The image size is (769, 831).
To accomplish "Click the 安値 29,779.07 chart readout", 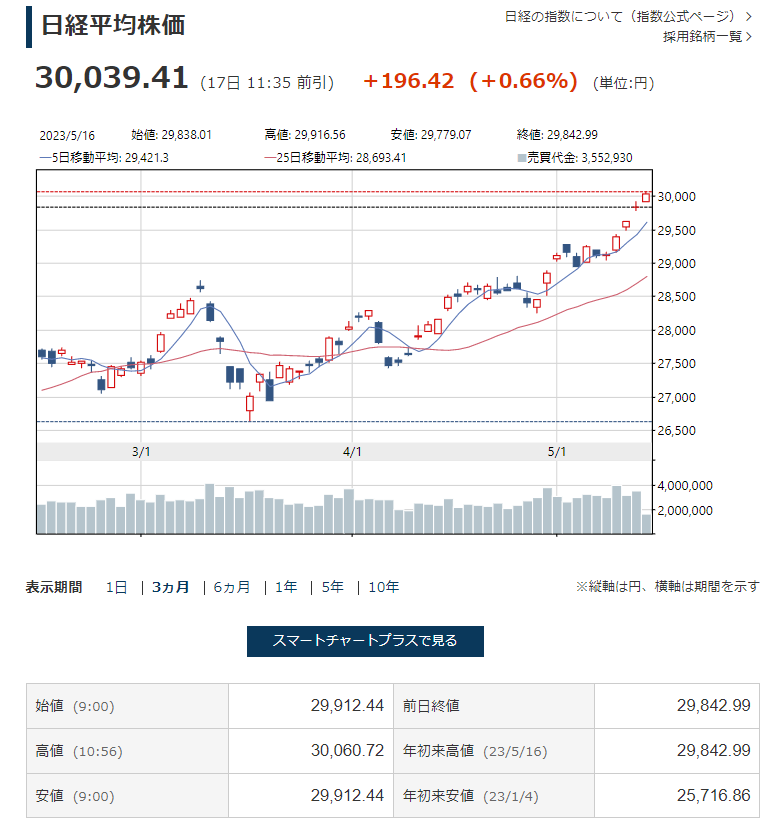I will (431, 135).
